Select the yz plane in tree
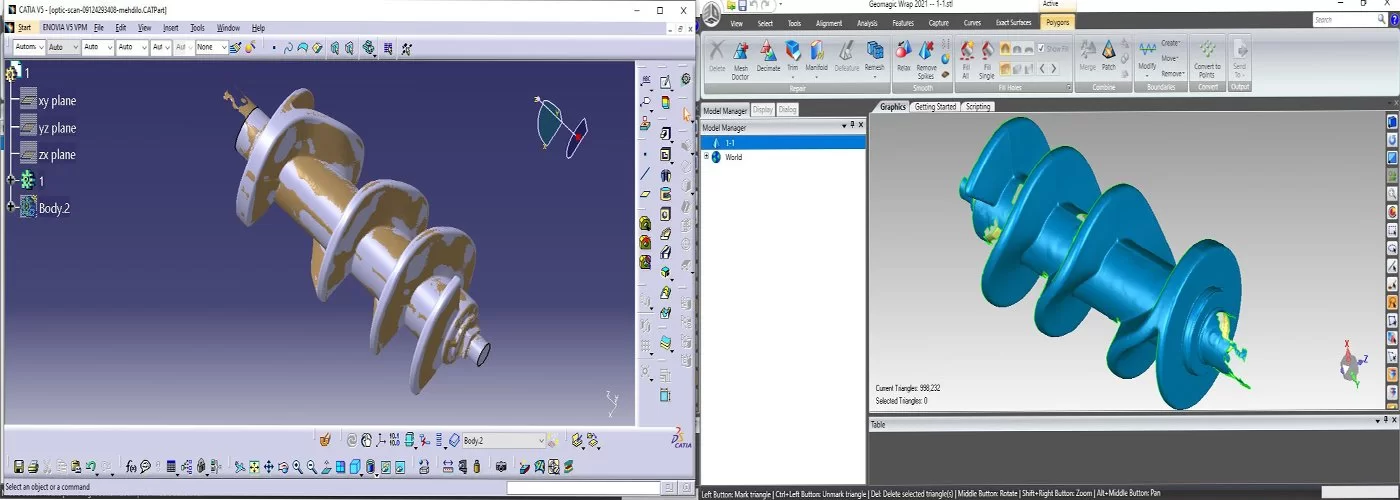Viewport: 1400px width, 500px height. tap(56, 128)
